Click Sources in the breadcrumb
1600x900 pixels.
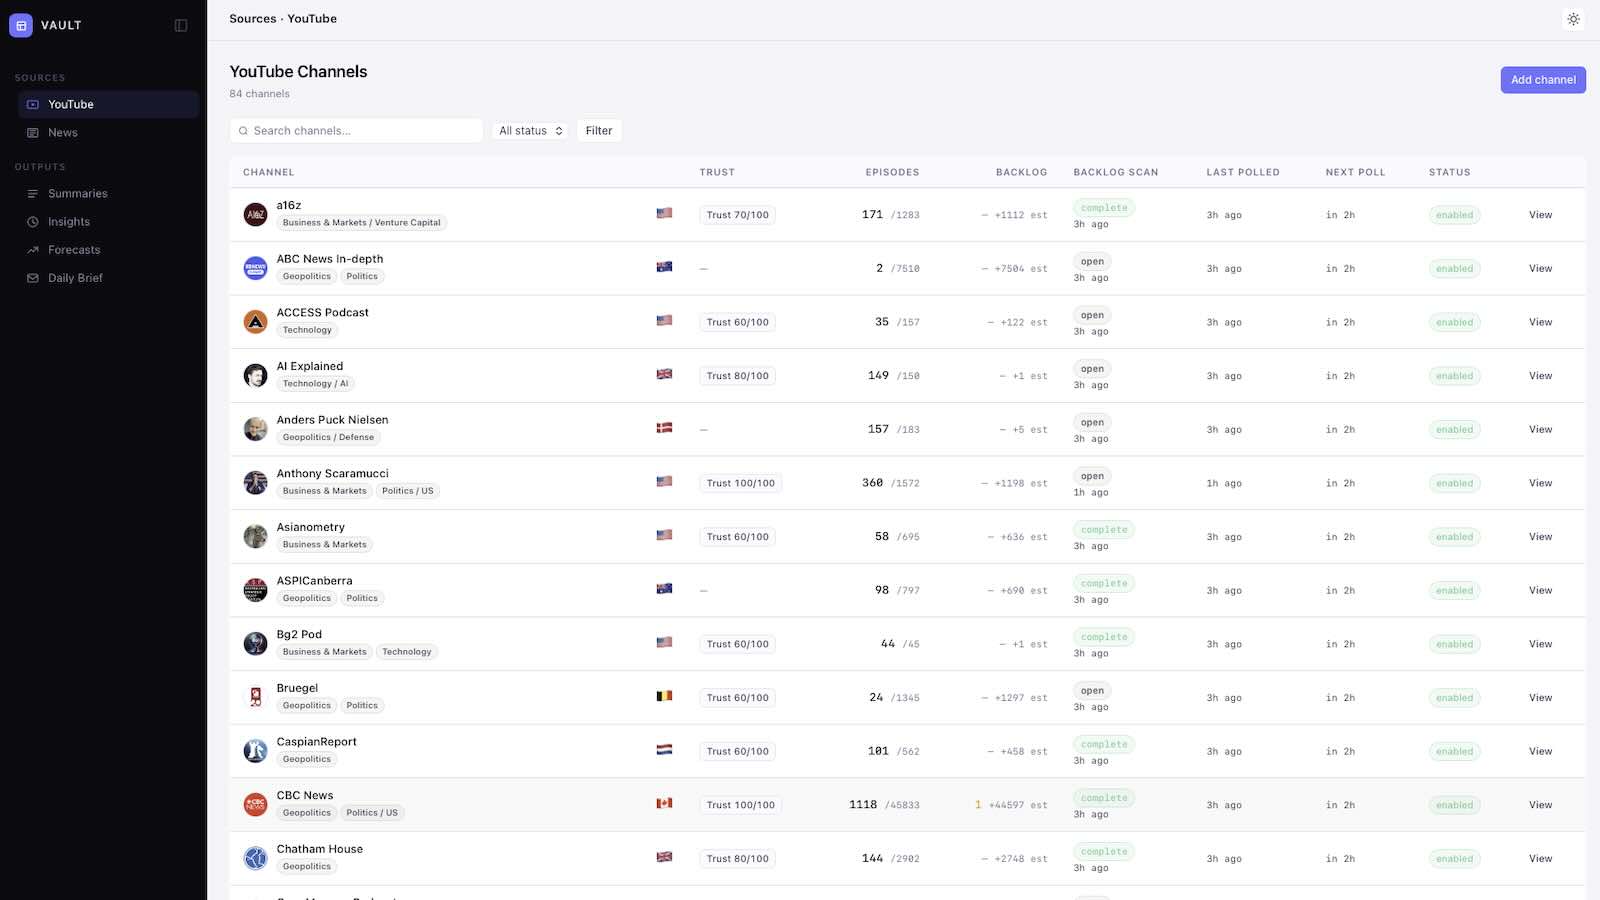coord(253,19)
